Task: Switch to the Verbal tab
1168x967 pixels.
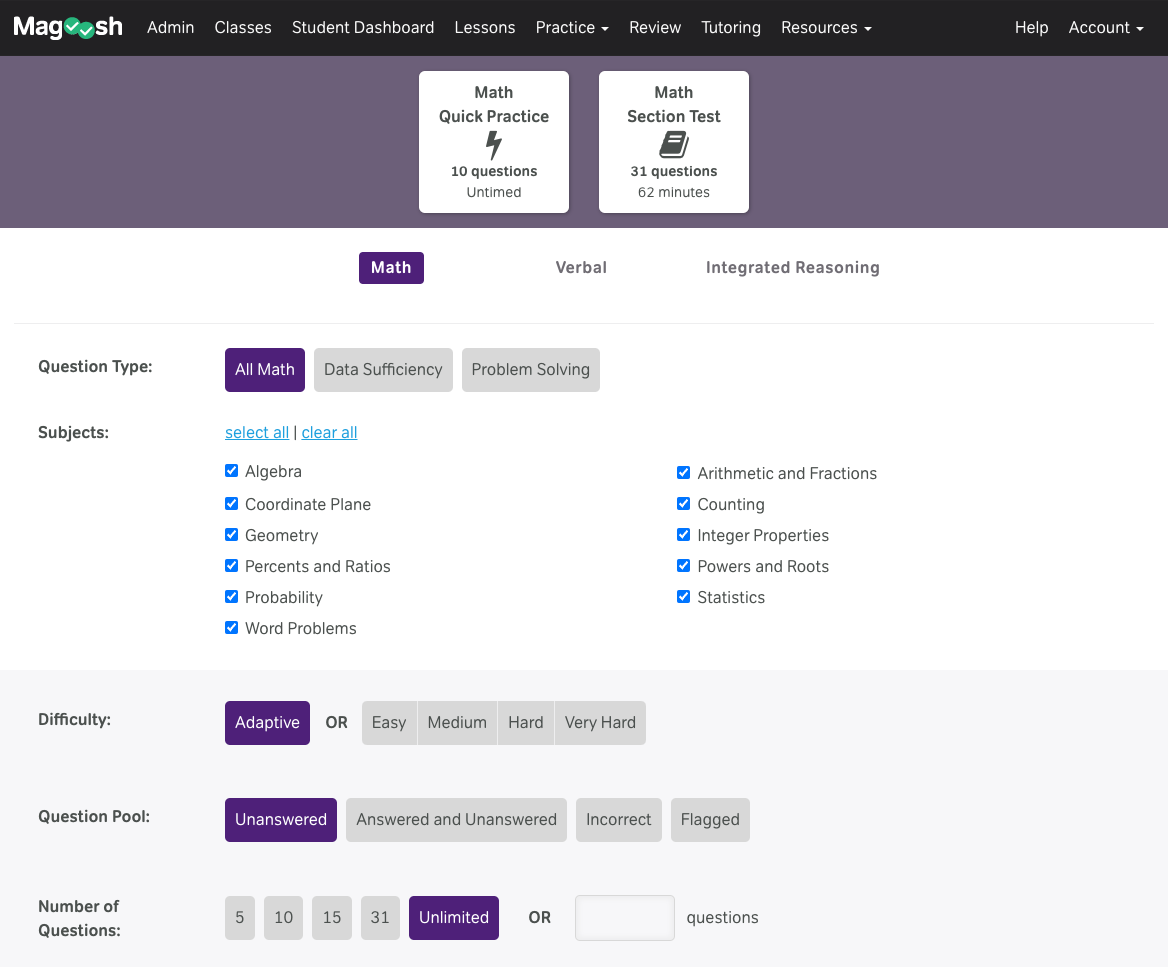Action: [x=581, y=268]
